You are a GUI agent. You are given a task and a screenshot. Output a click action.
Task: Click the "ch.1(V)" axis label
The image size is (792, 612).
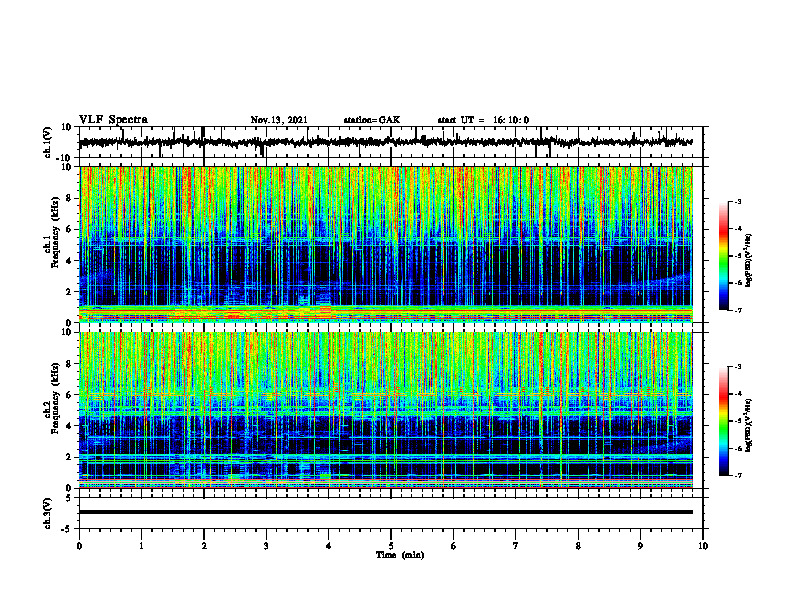[48, 143]
